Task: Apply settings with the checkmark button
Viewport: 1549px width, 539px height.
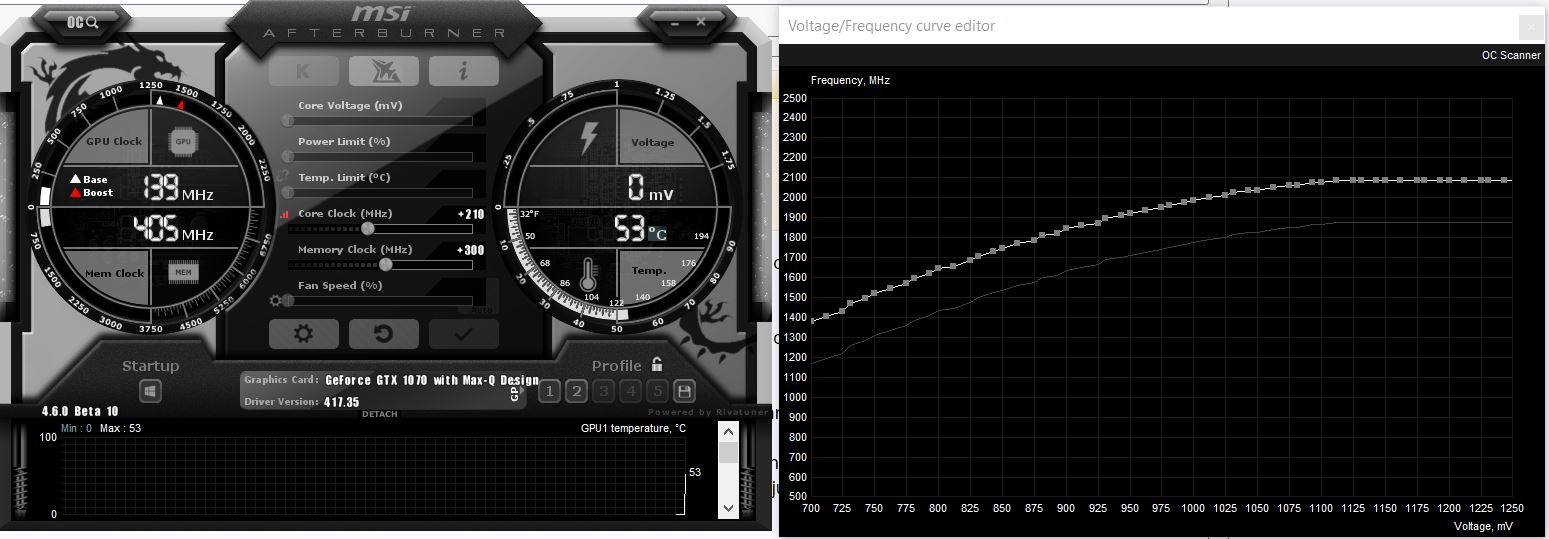Action: 463,333
